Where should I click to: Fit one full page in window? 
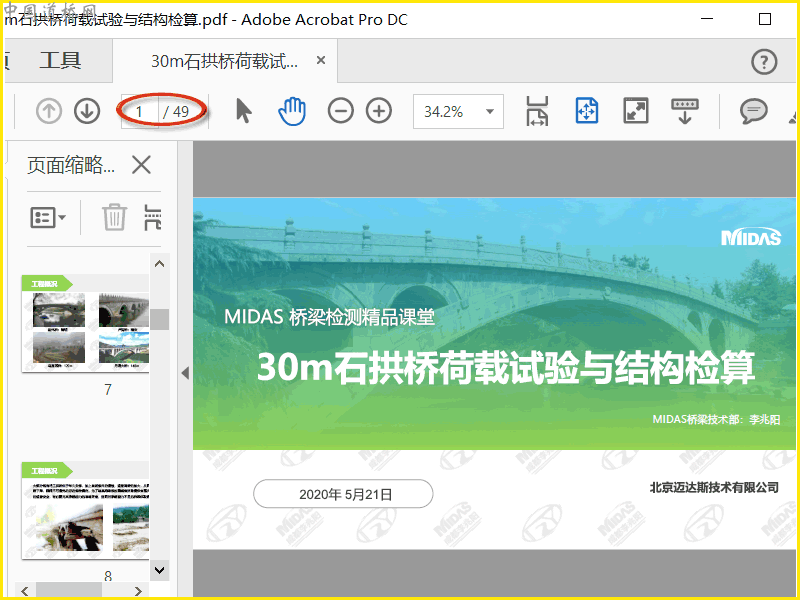coord(587,111)
